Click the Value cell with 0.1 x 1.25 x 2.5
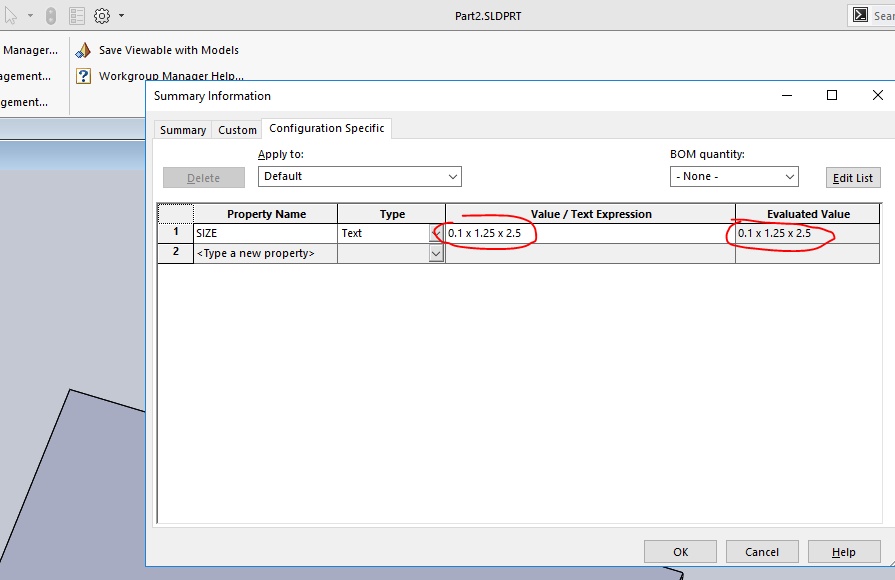The image size is (895, 580). (x=590, y=233)
